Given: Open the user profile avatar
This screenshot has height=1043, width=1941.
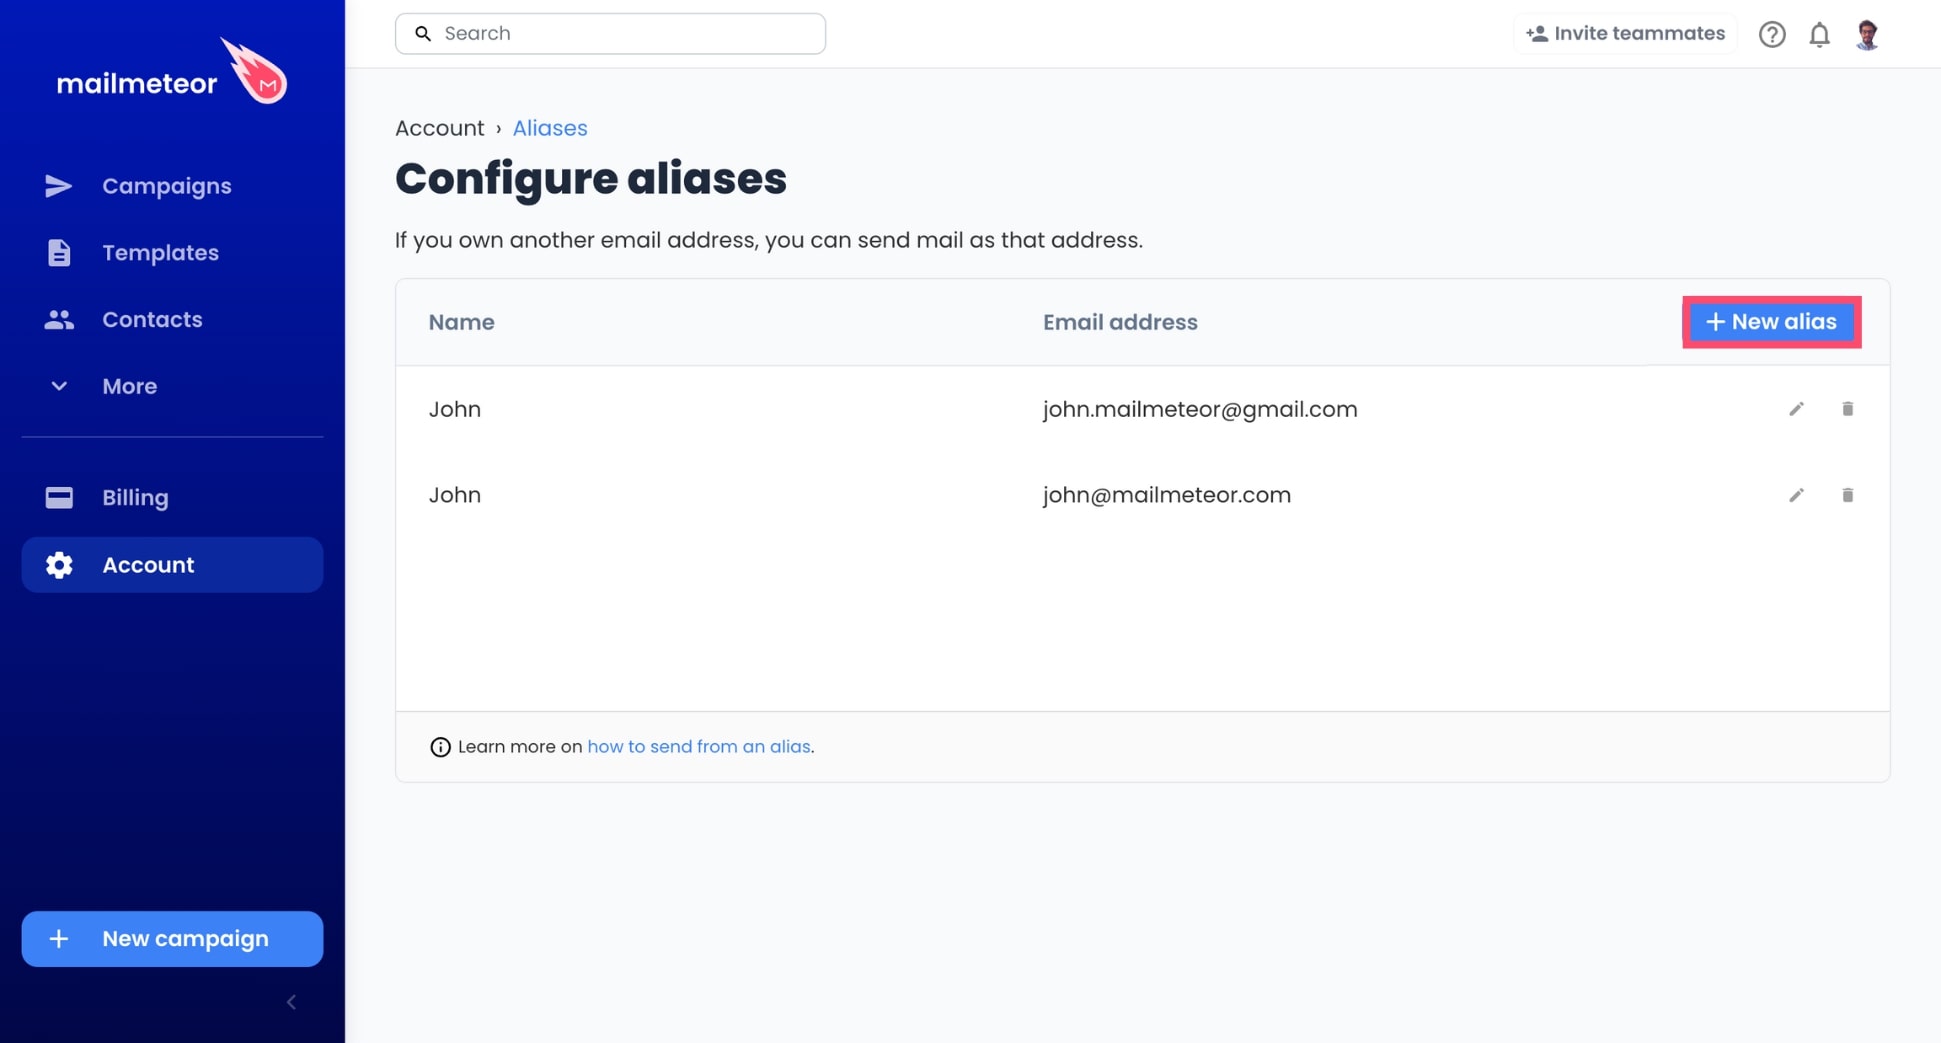Looking at the screenshot, I should [1867, 34].
